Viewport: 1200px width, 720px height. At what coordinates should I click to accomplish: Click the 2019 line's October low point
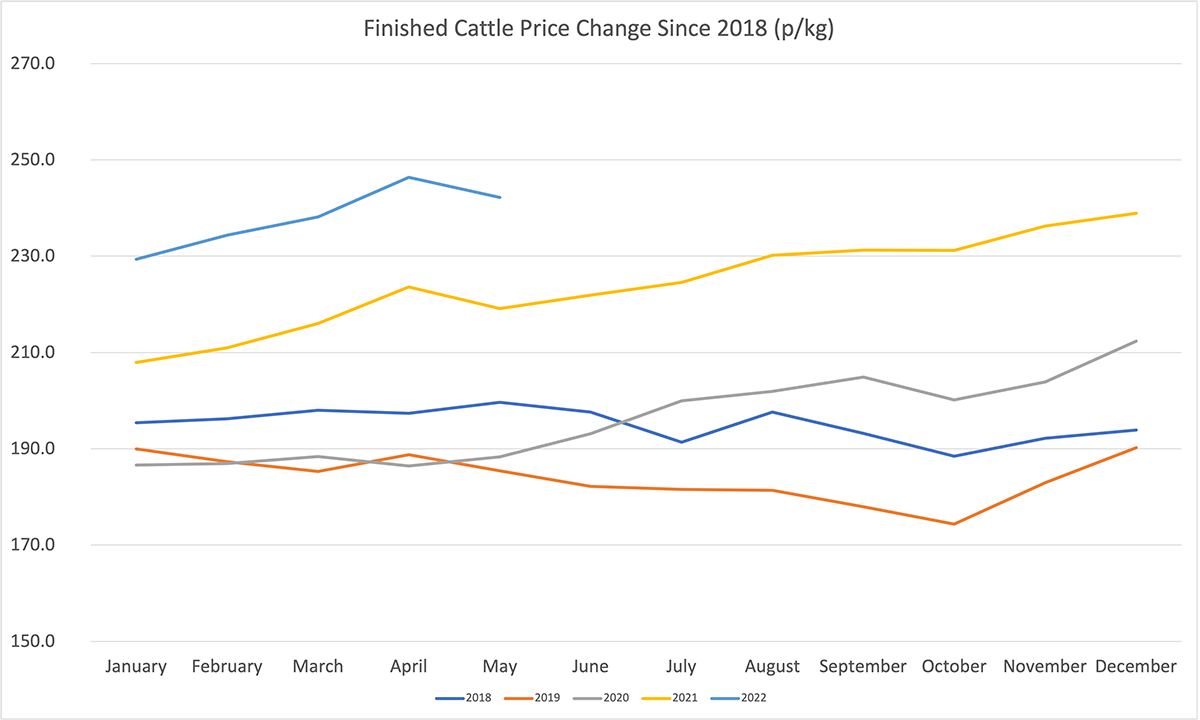tap(954, 524)
